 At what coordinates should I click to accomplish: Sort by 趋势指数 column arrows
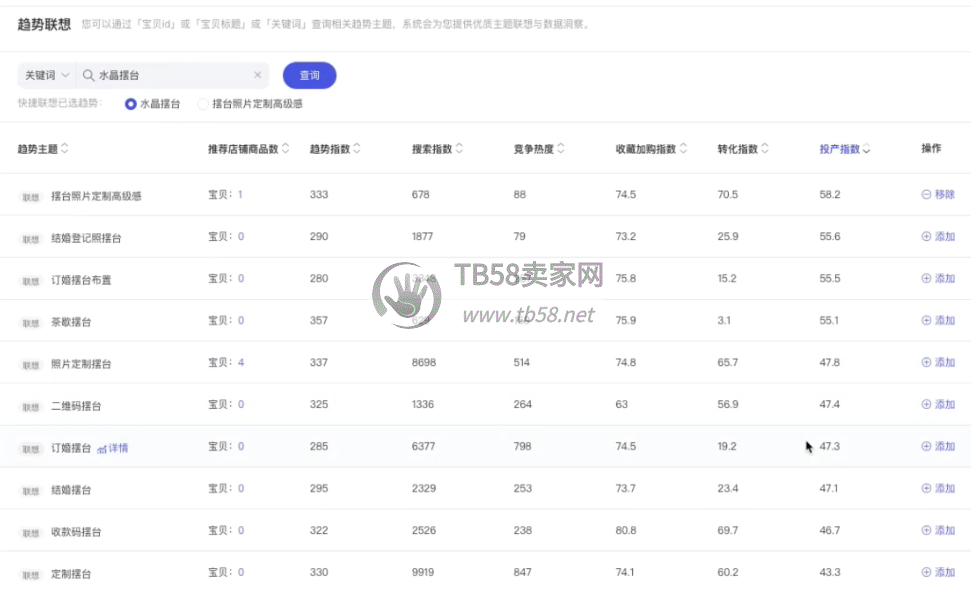click(x=357, y=149)
